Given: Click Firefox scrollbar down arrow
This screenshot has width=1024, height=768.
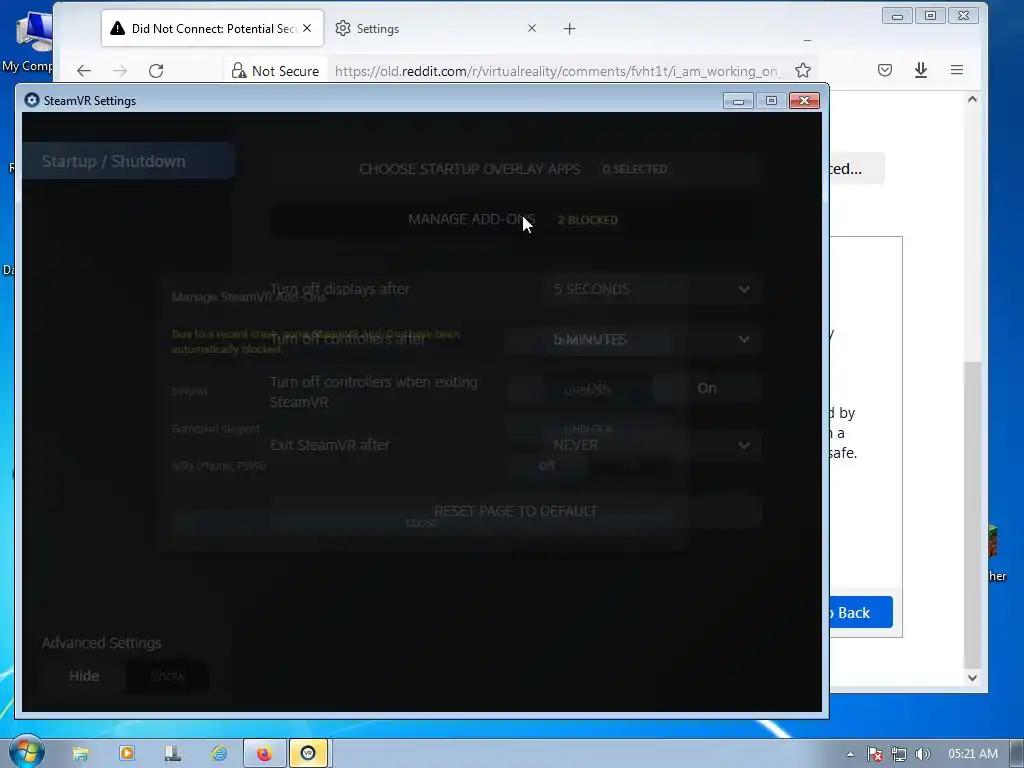Looking at the screenshot, I should 972,678.
